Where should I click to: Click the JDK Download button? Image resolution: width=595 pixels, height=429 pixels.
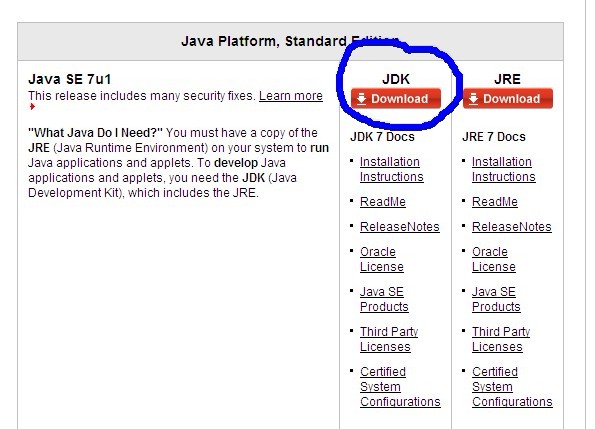coord(396,99)
